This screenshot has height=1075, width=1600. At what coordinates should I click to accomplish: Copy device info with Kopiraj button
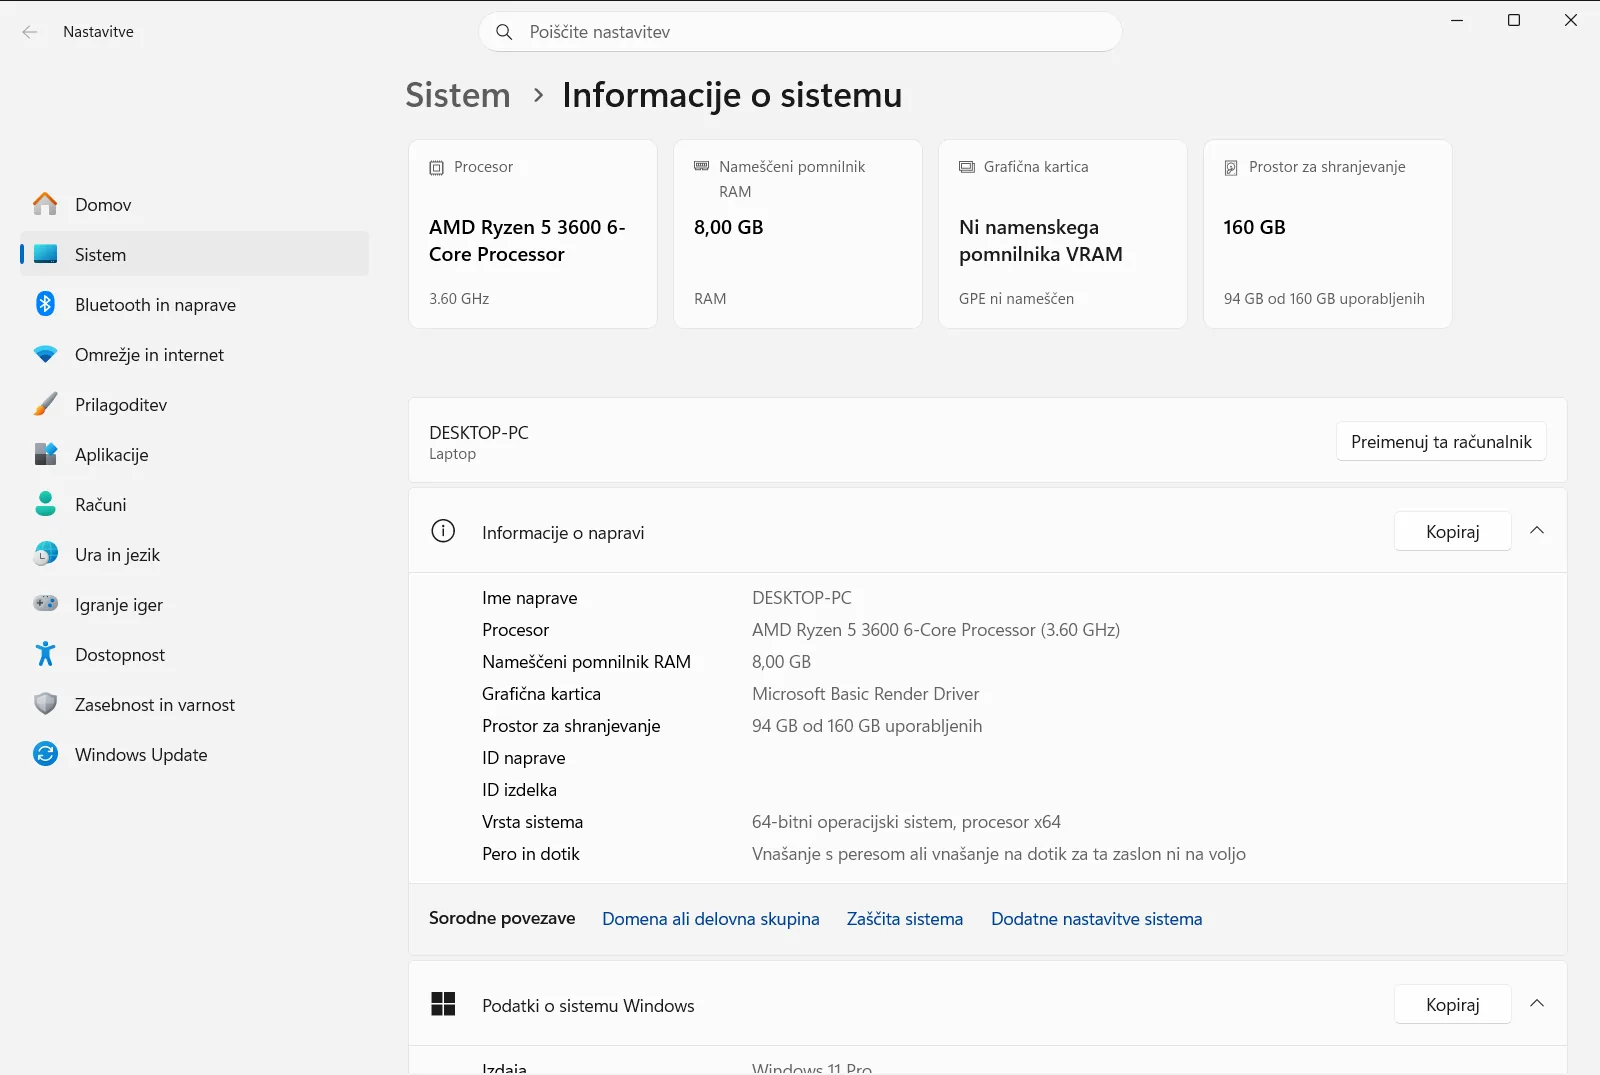point(1452,531)
